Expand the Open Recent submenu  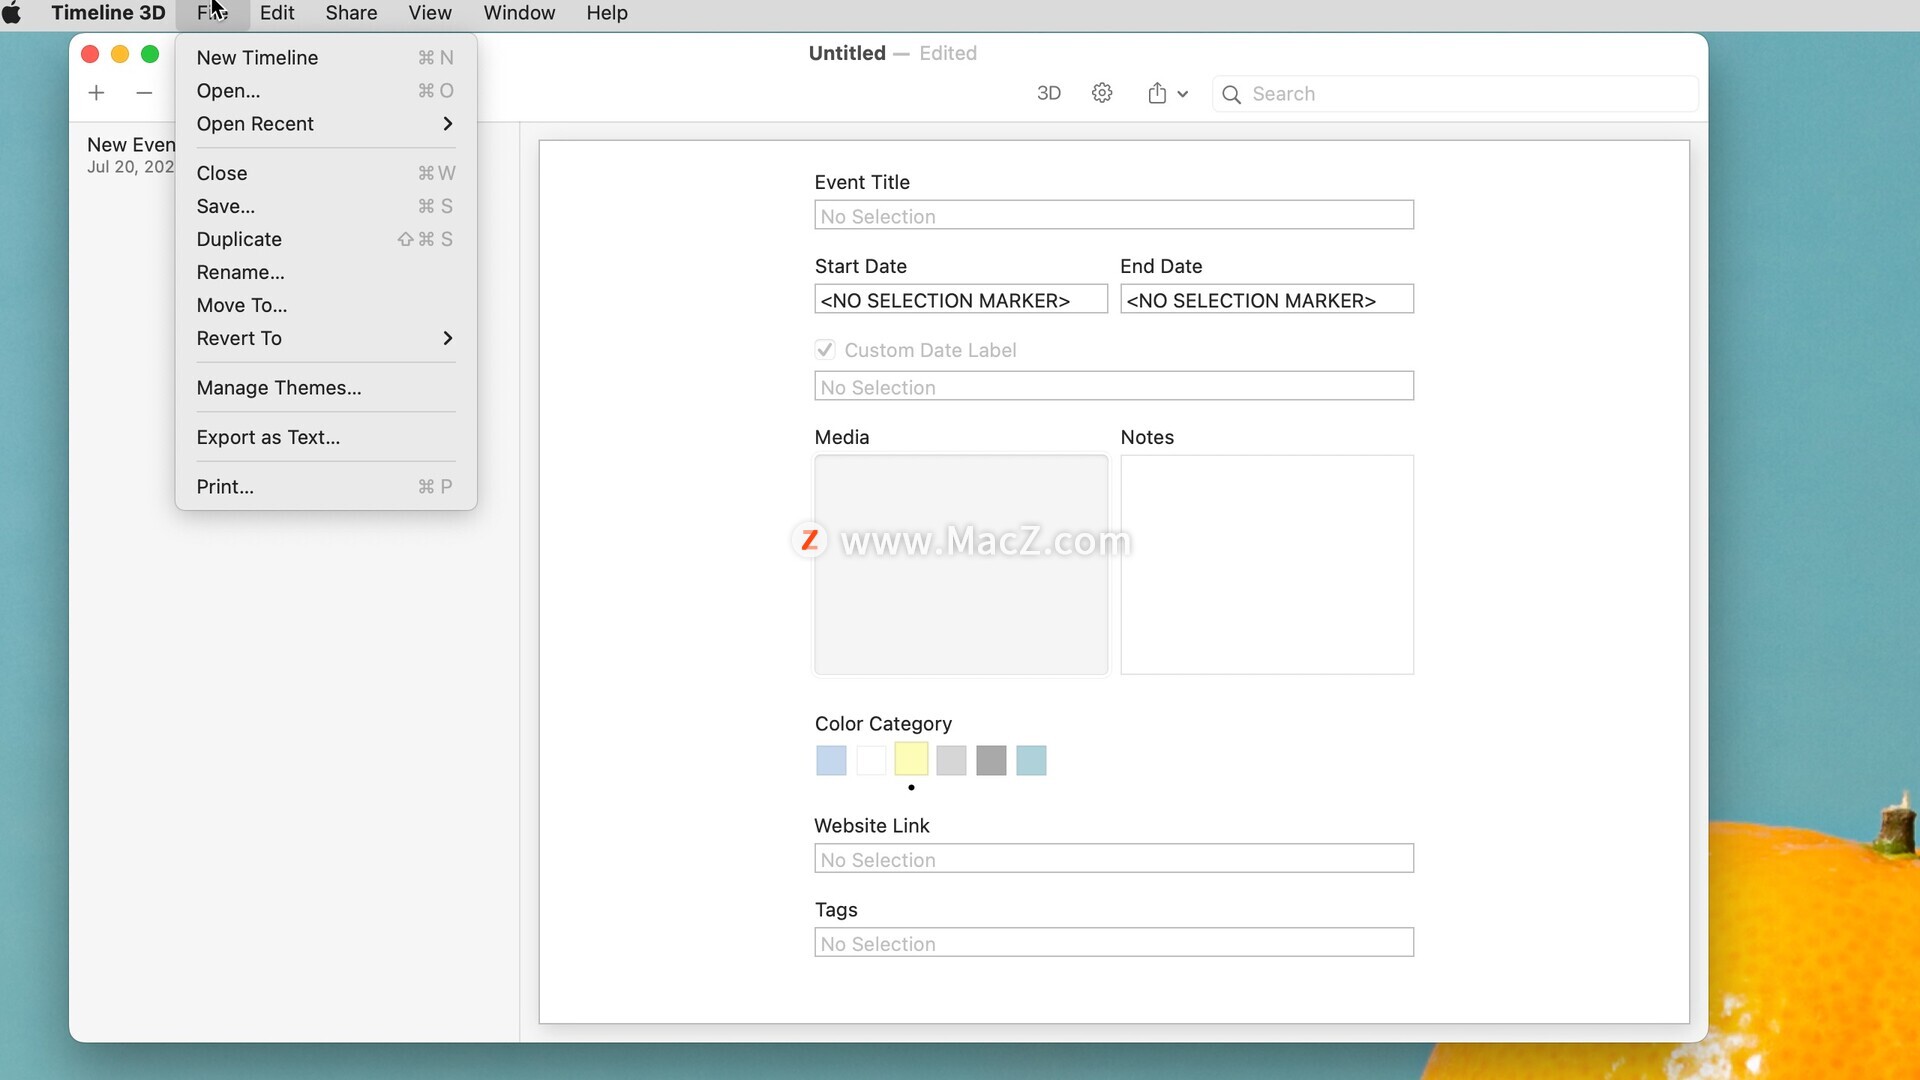[x=325, y=124]
